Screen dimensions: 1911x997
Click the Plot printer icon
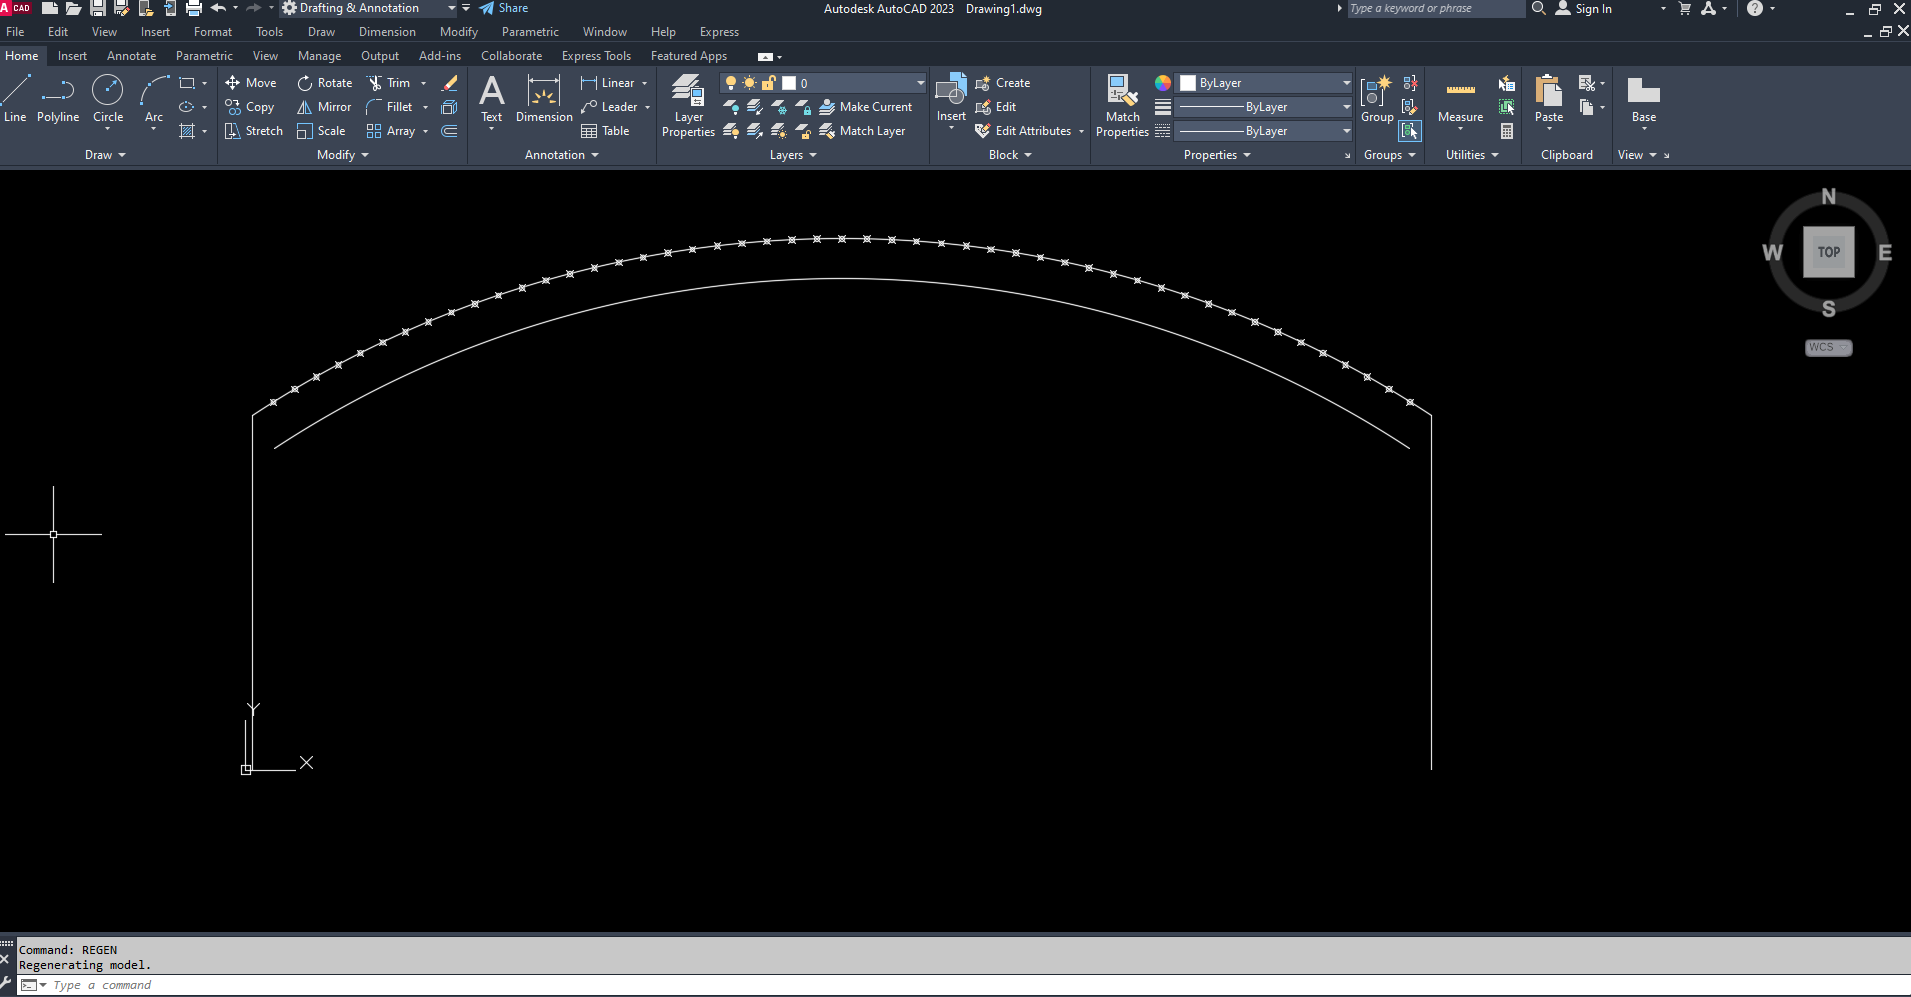coord(194,8)
